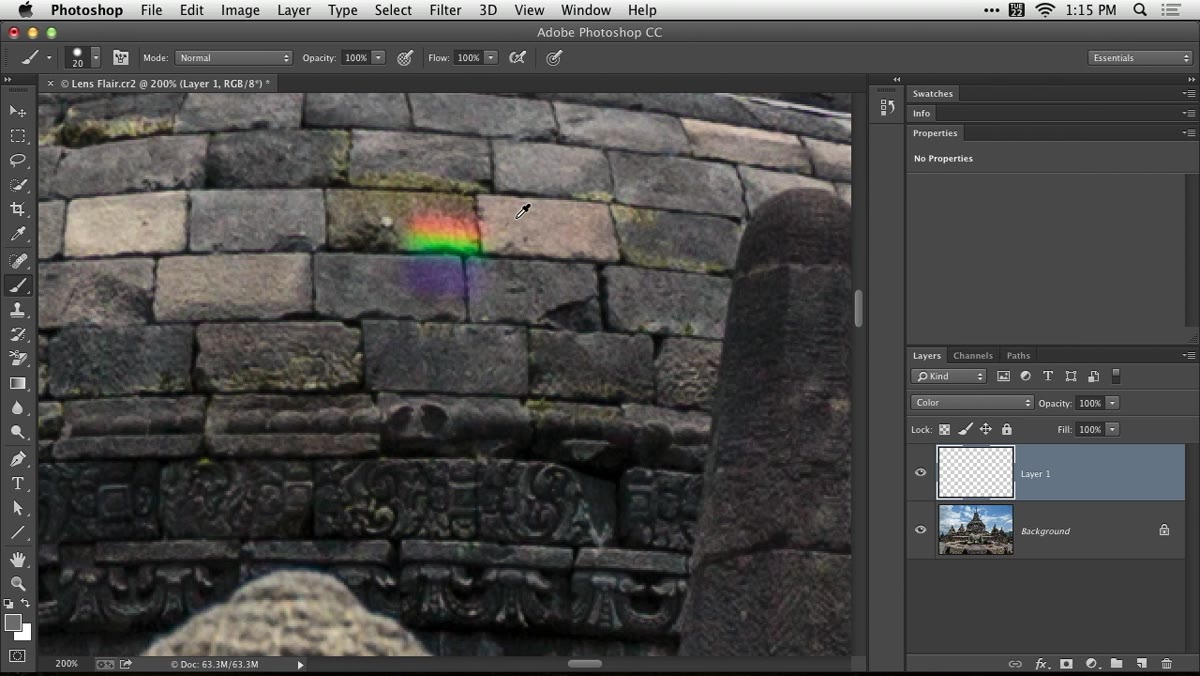Toggle lock image pixels
1200x676 pixels.
click(x=965, y=429)
